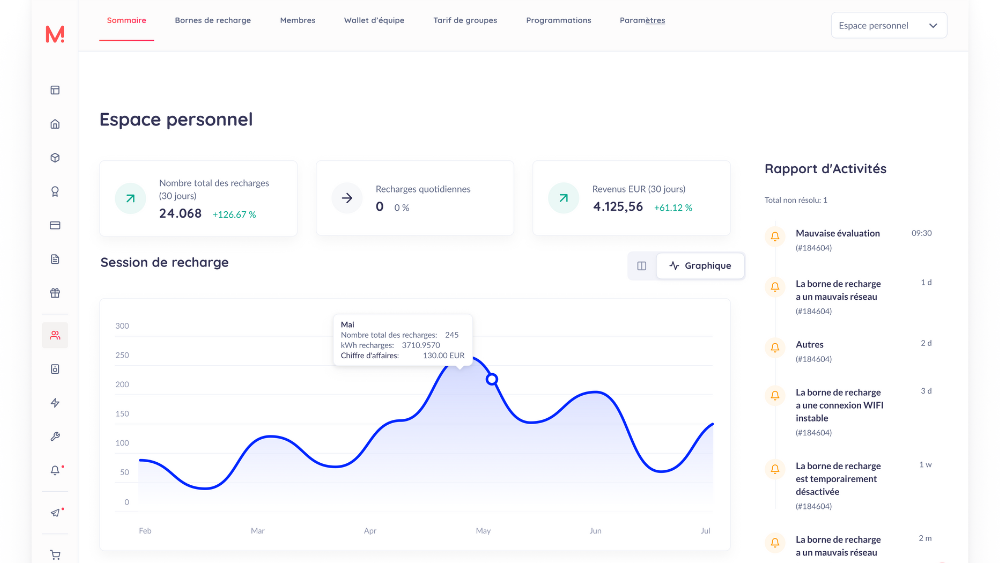
Task: Click bell icon beside the 1 d network alert
Action: [x=775, y=287]
